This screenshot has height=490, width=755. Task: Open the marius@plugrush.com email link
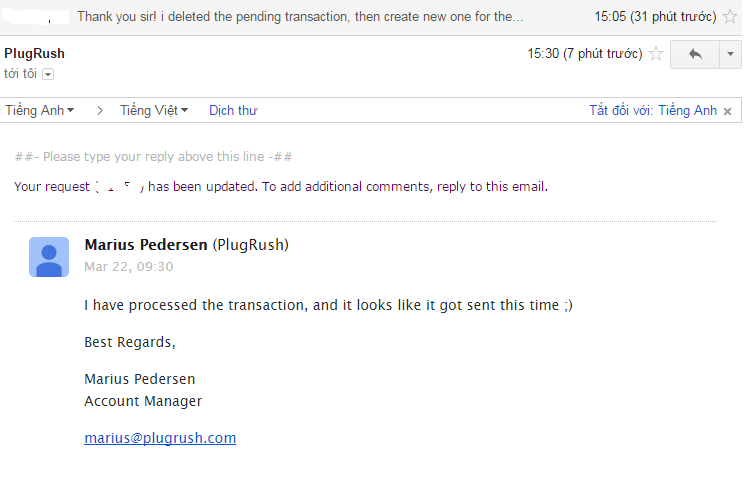click(x=160, y=438)
